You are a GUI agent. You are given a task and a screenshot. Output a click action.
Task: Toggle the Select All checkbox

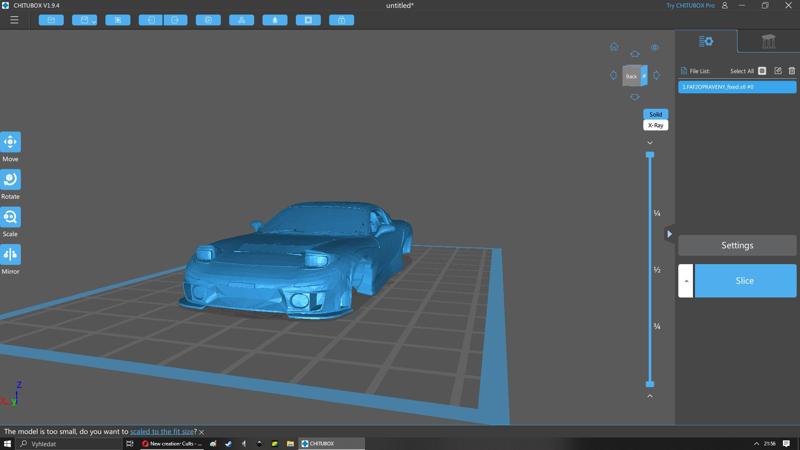pos(762,71)
